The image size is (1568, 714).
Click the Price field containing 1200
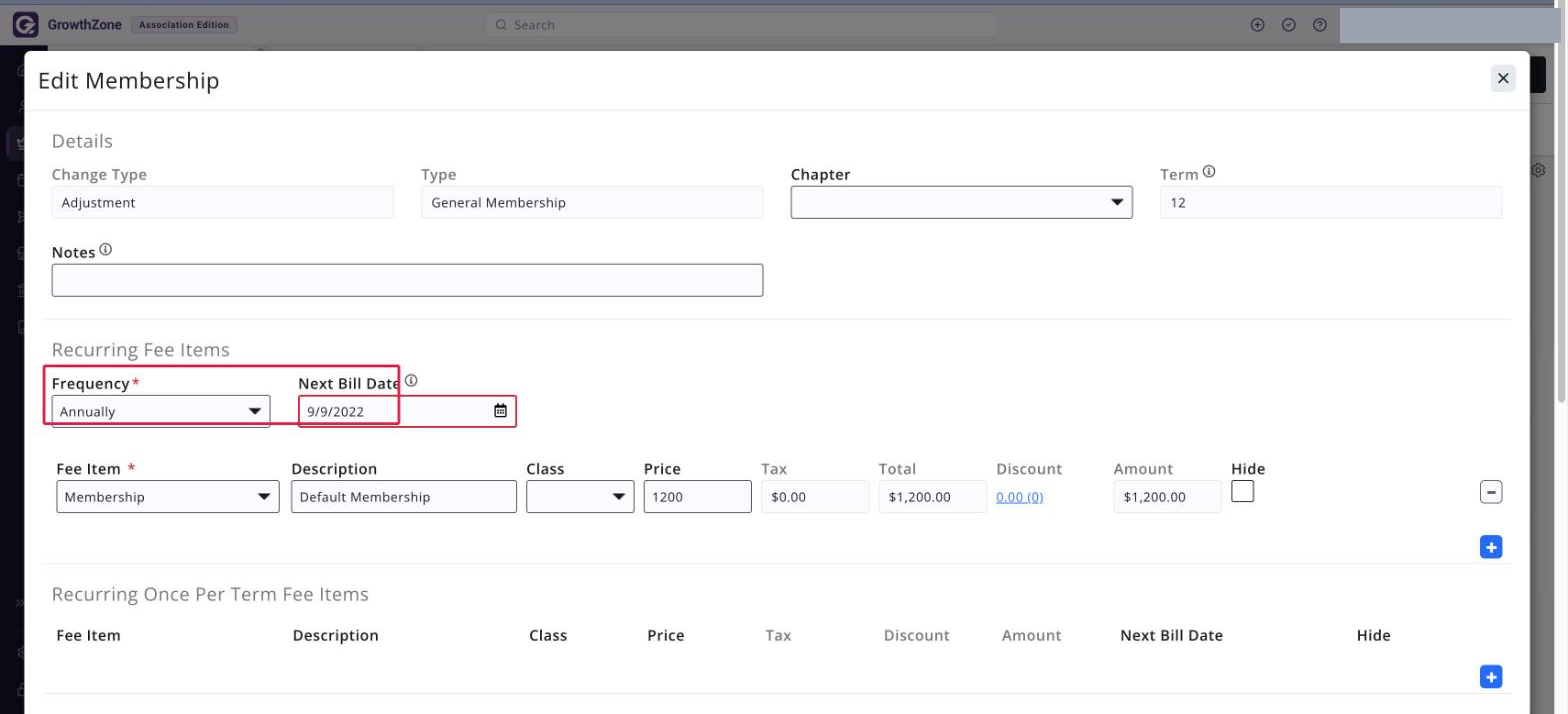point(698,497)
